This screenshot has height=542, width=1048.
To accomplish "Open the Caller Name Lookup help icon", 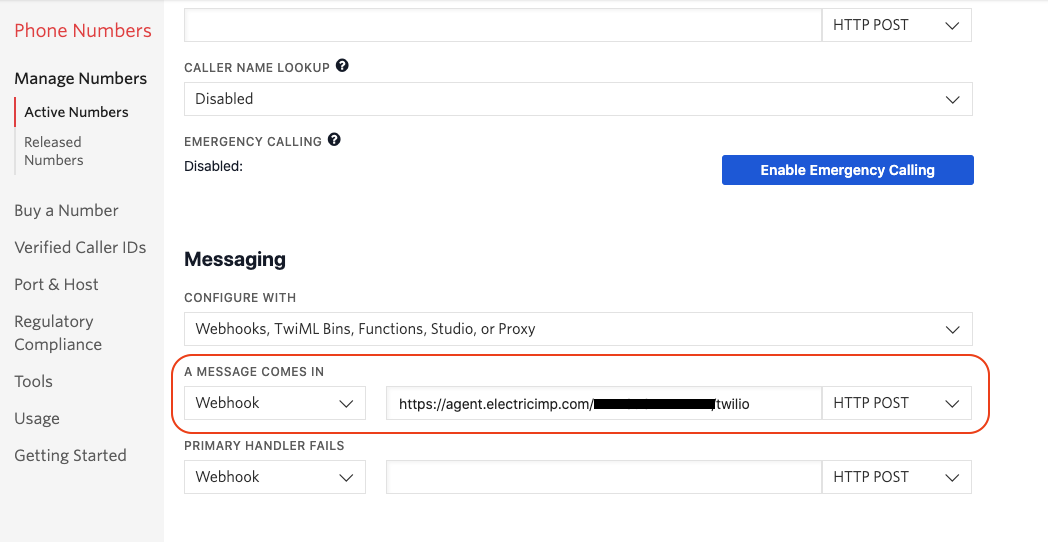I will pyautogui.click(x=342, y=66).
